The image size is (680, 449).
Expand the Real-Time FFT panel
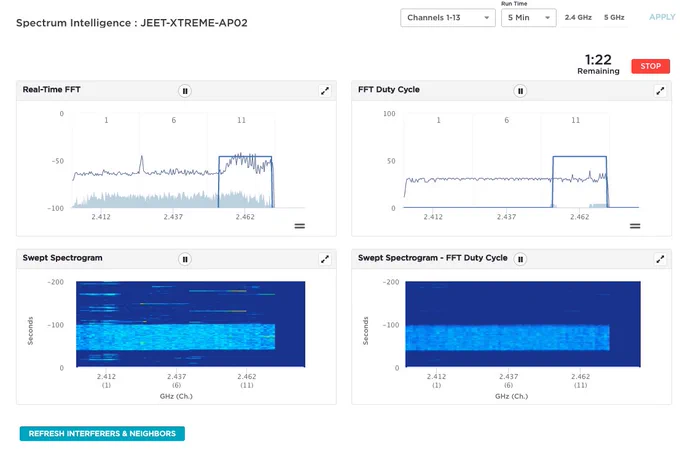(x=325, y=91)
